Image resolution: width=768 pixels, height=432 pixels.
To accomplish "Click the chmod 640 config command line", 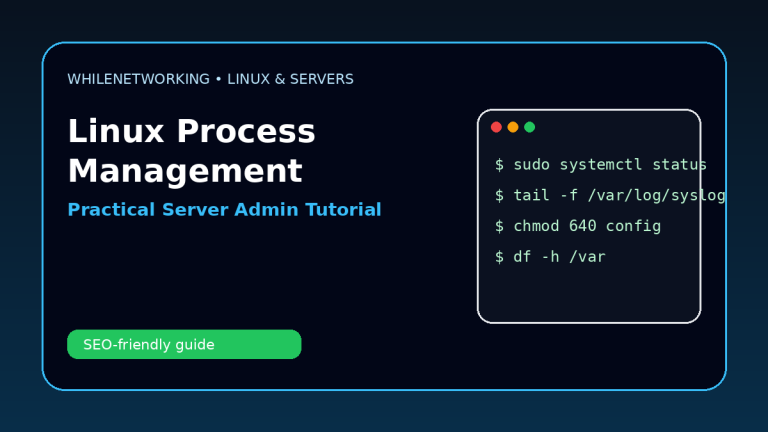I will point(578,226).
